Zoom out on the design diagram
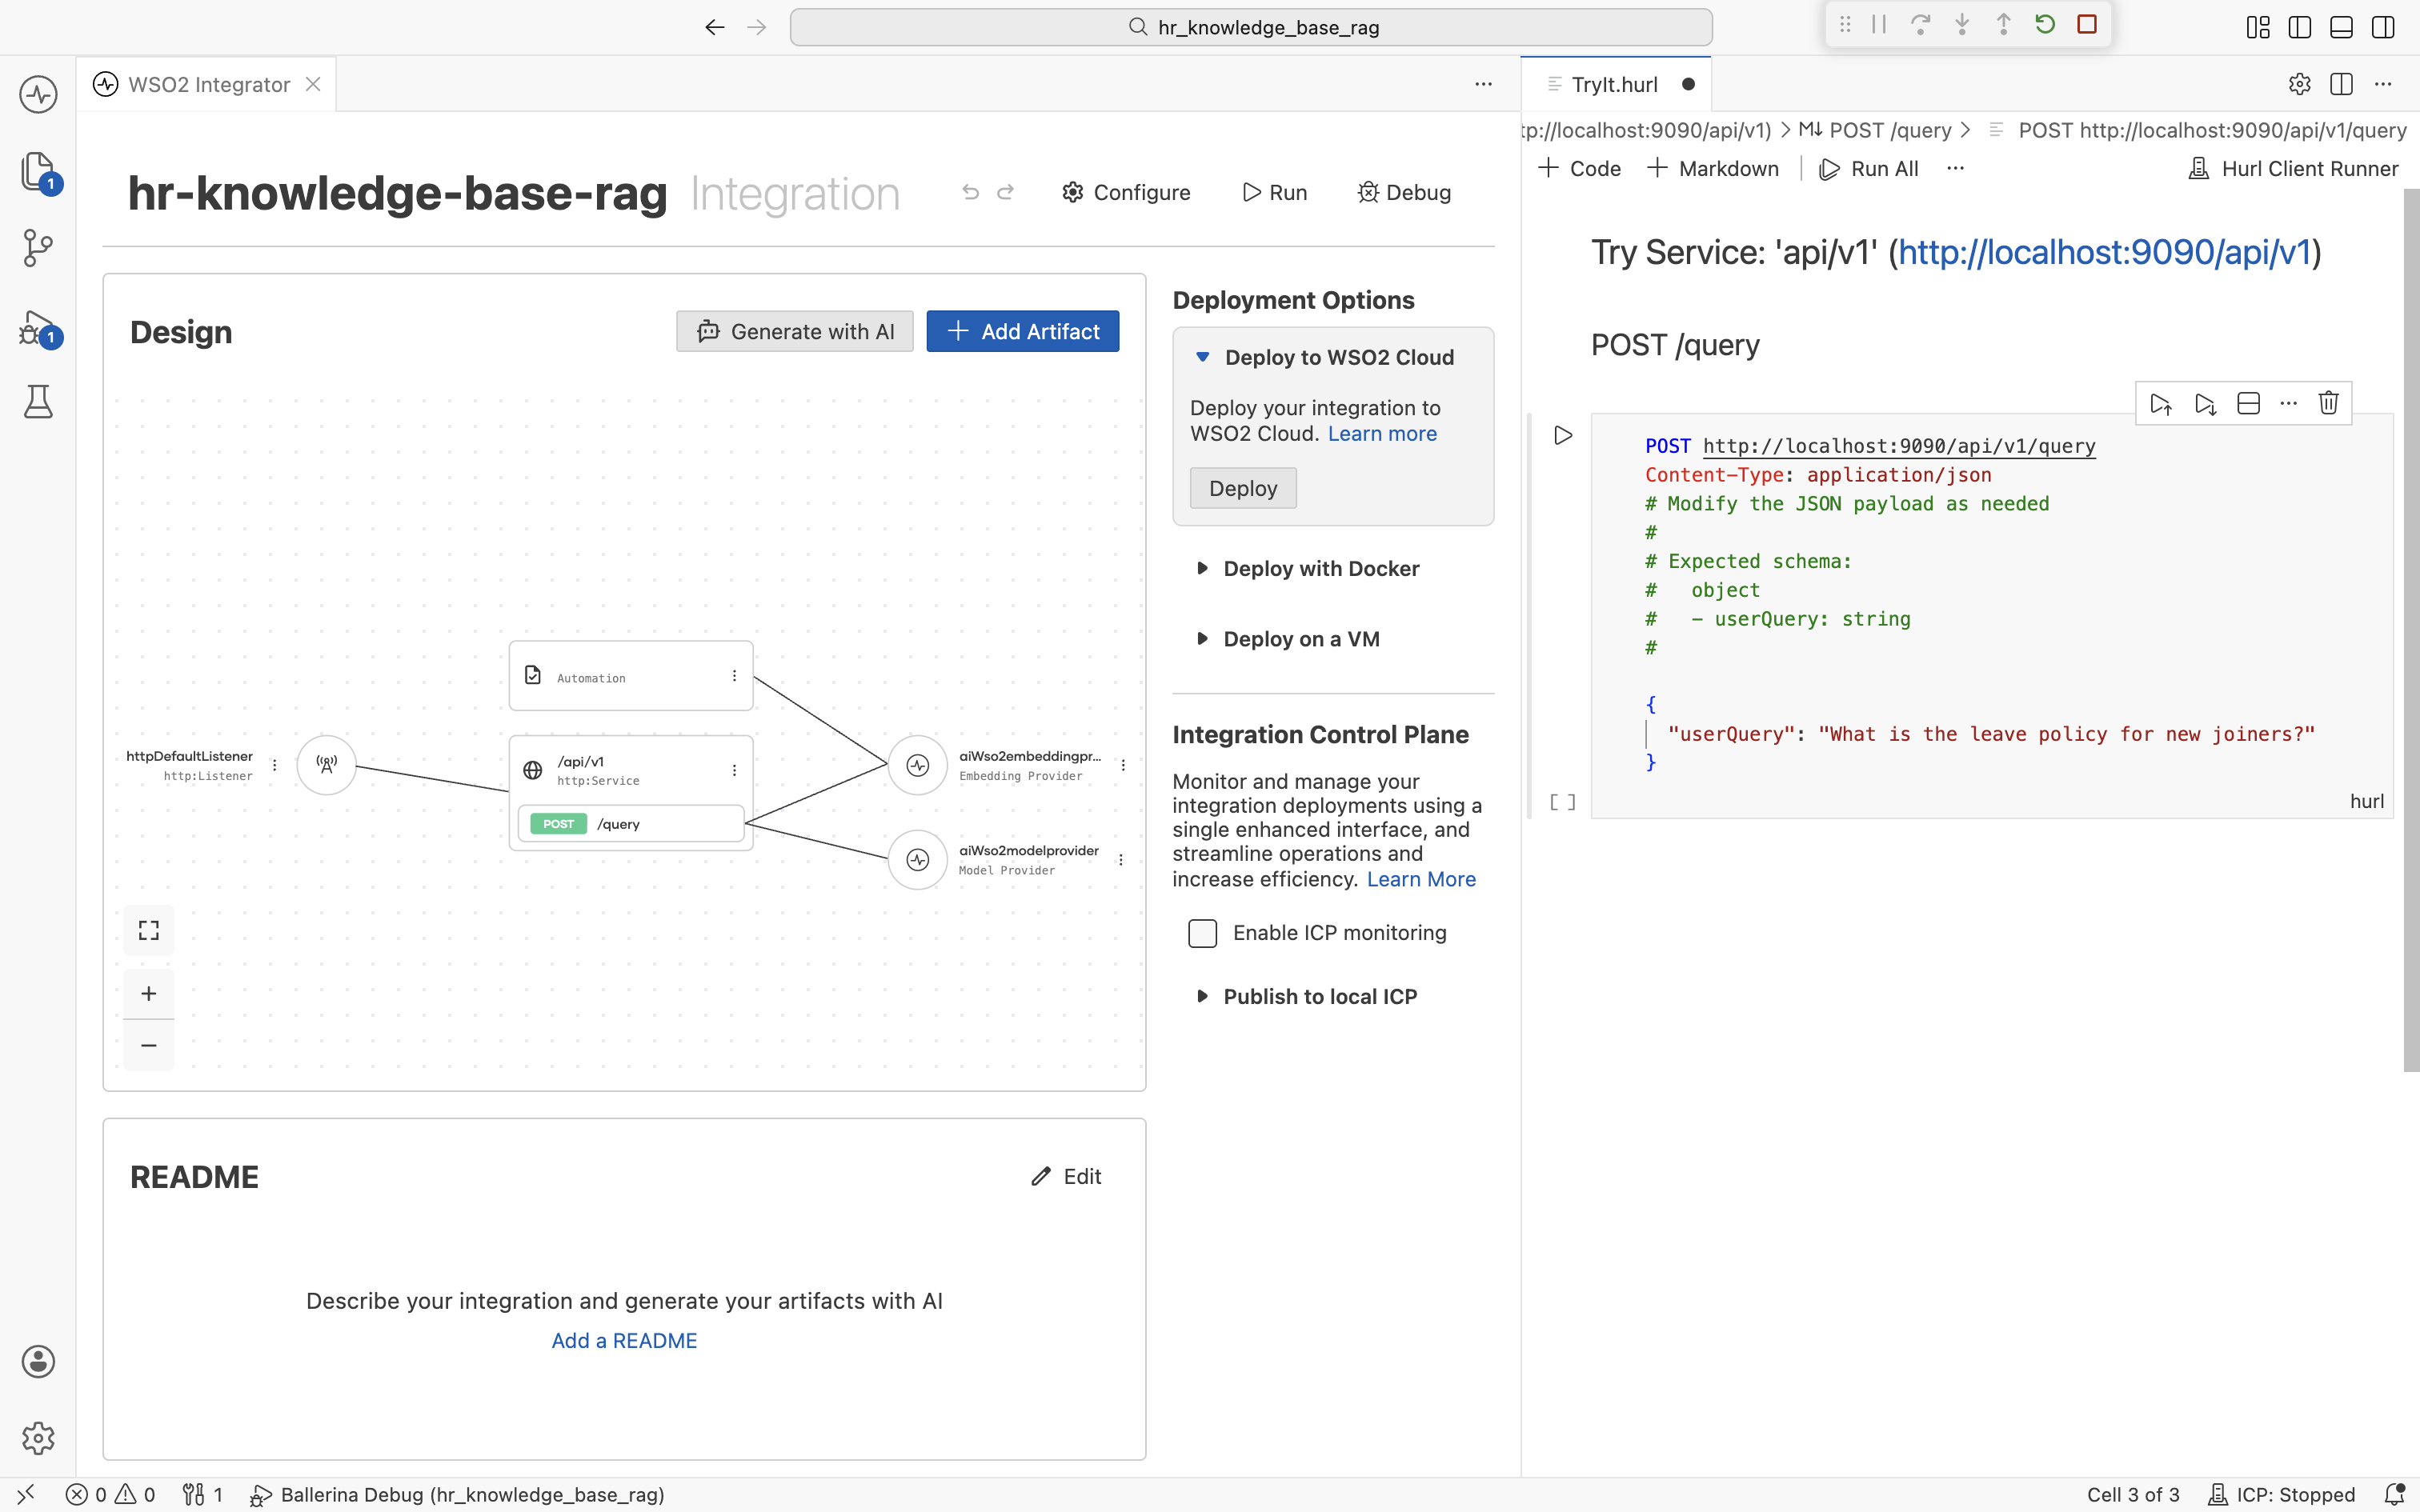2420x1512 pixels. pyautogui.click(x=149, y=1045)
